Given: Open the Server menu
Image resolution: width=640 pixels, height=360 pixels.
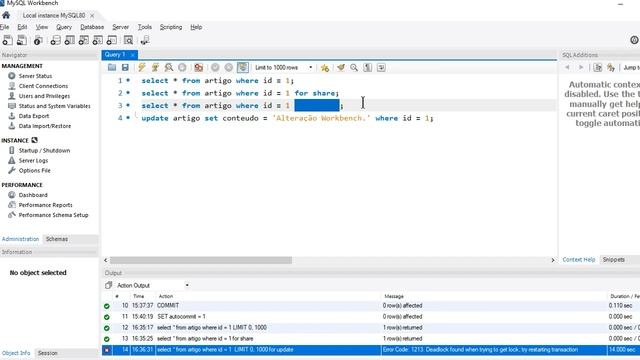Looking at the screenshot, I should click(120, 27).
